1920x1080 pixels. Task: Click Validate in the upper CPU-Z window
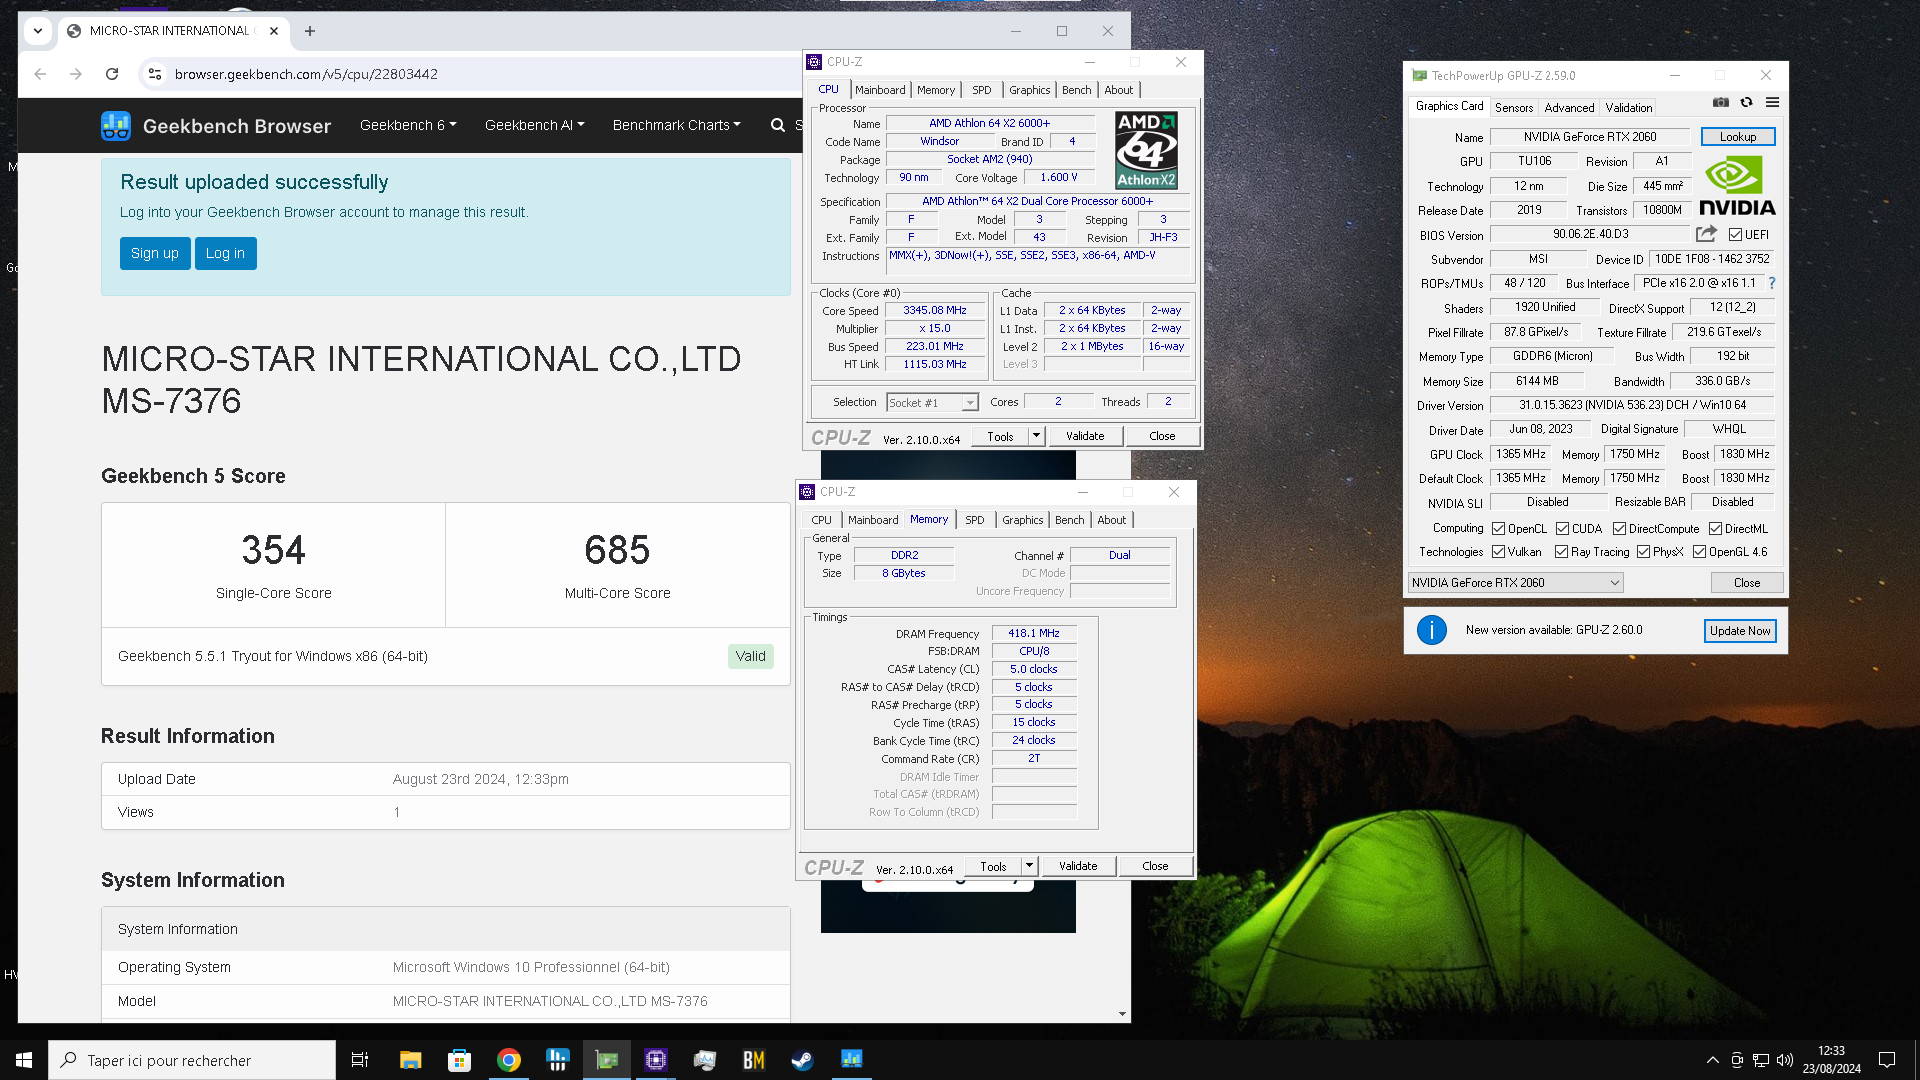[x=1085, y=436]
